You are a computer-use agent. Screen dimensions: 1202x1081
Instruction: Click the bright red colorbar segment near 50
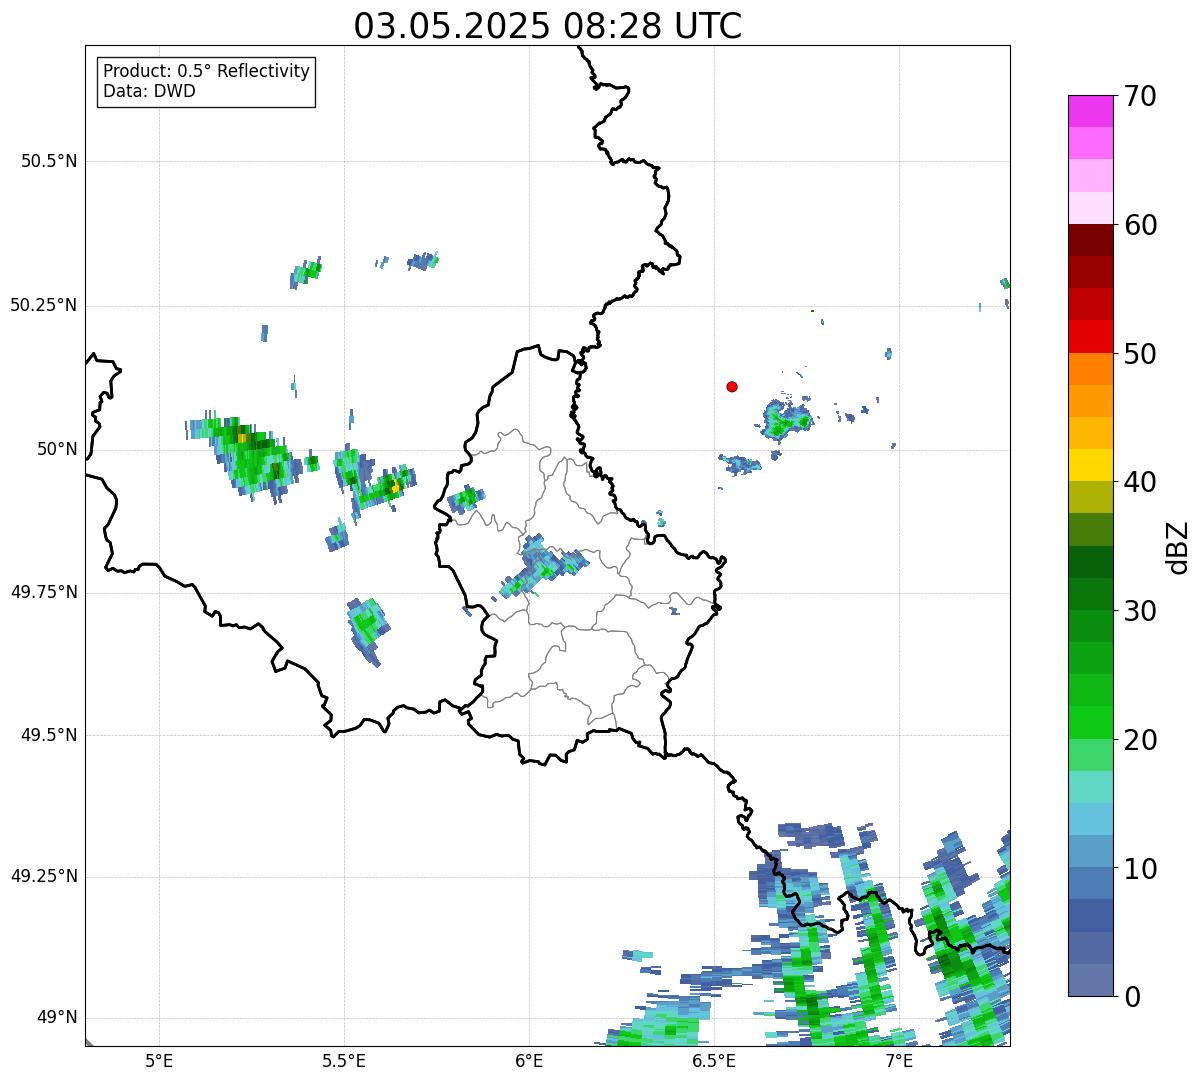(1090, 337)
